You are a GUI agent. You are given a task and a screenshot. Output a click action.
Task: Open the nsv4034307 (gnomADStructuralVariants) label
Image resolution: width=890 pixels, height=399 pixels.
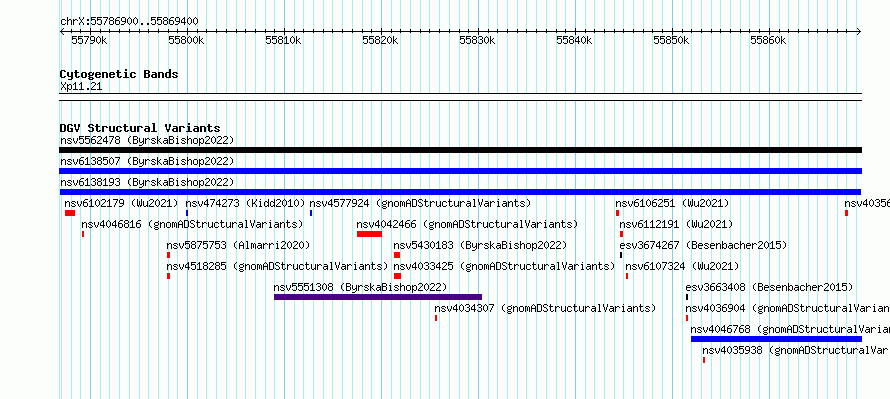(545, 308)
